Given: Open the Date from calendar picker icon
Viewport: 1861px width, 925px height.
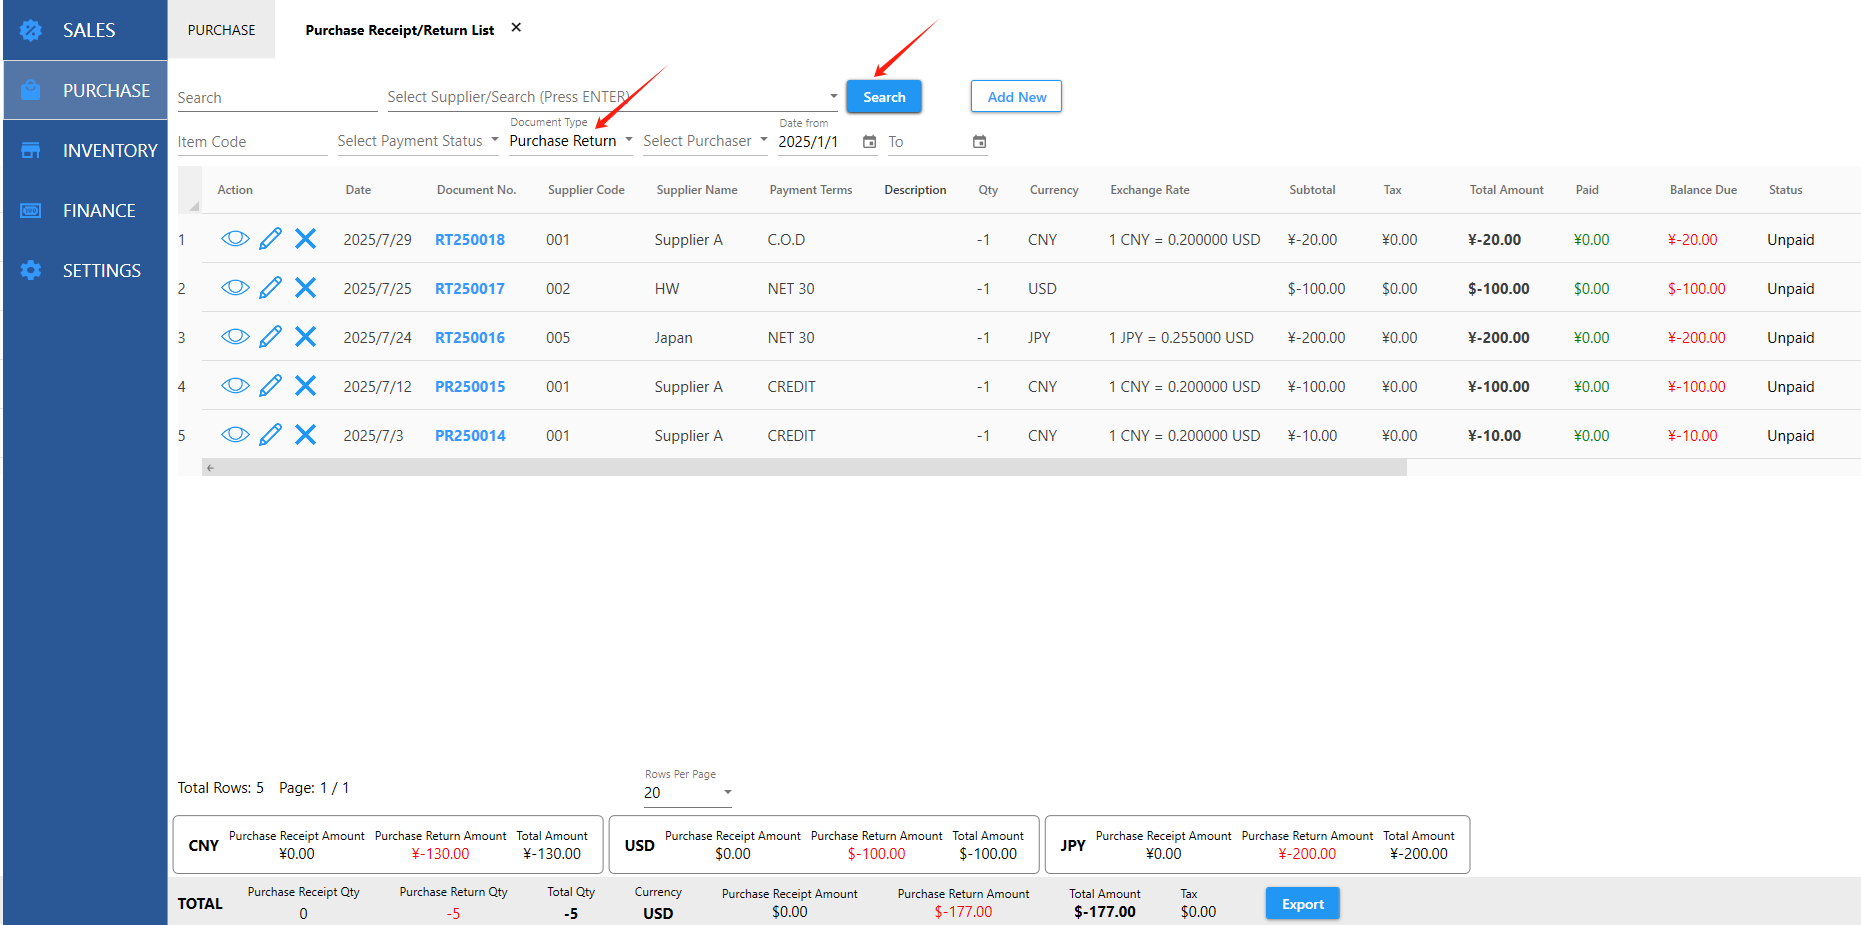Looking at the screenshot, I should [869, 142].
